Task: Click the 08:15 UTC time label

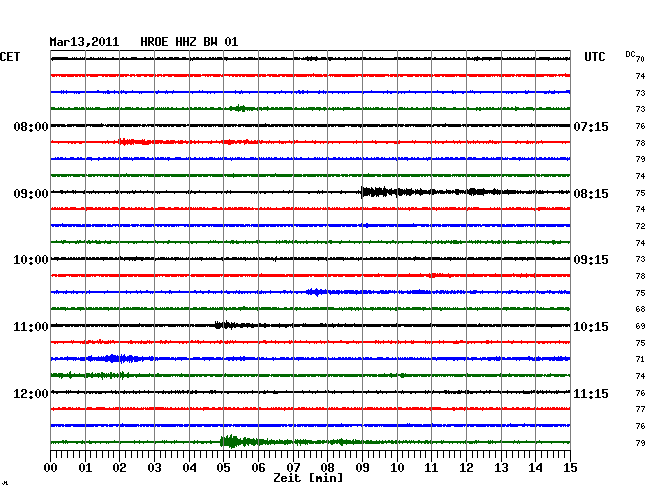Action: 591,194
